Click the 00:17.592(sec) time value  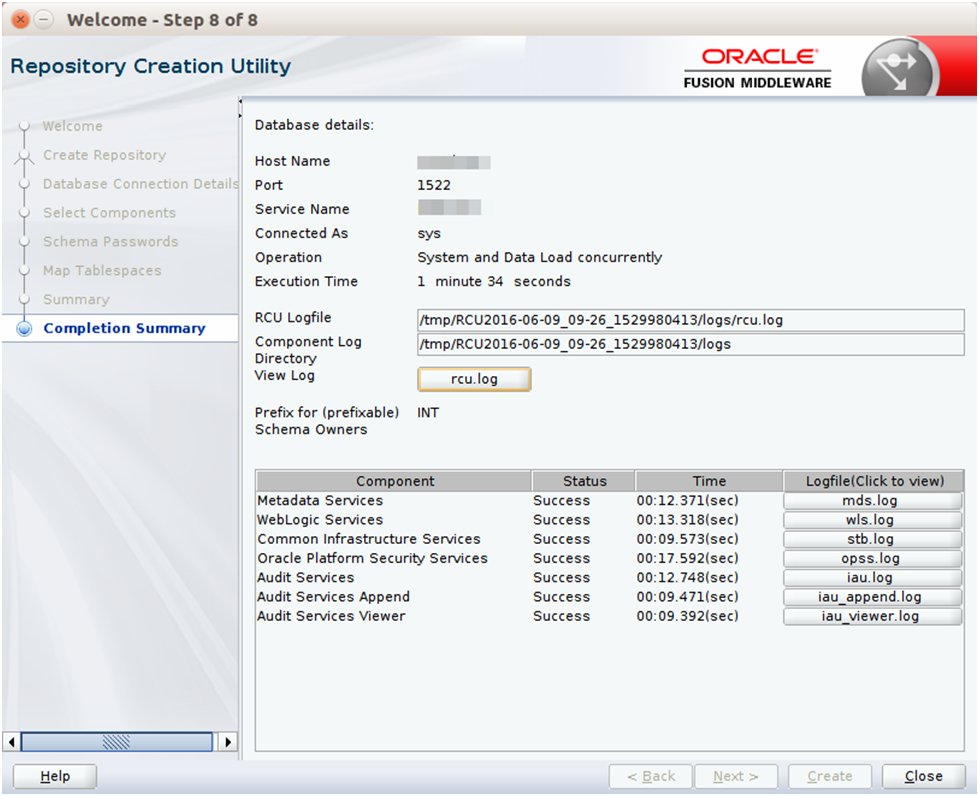(687, 559)
